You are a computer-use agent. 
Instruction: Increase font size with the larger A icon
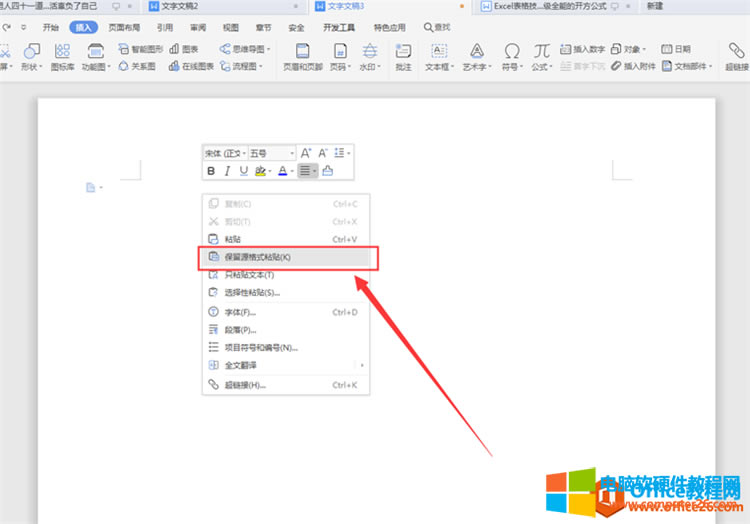pos(306,153)
